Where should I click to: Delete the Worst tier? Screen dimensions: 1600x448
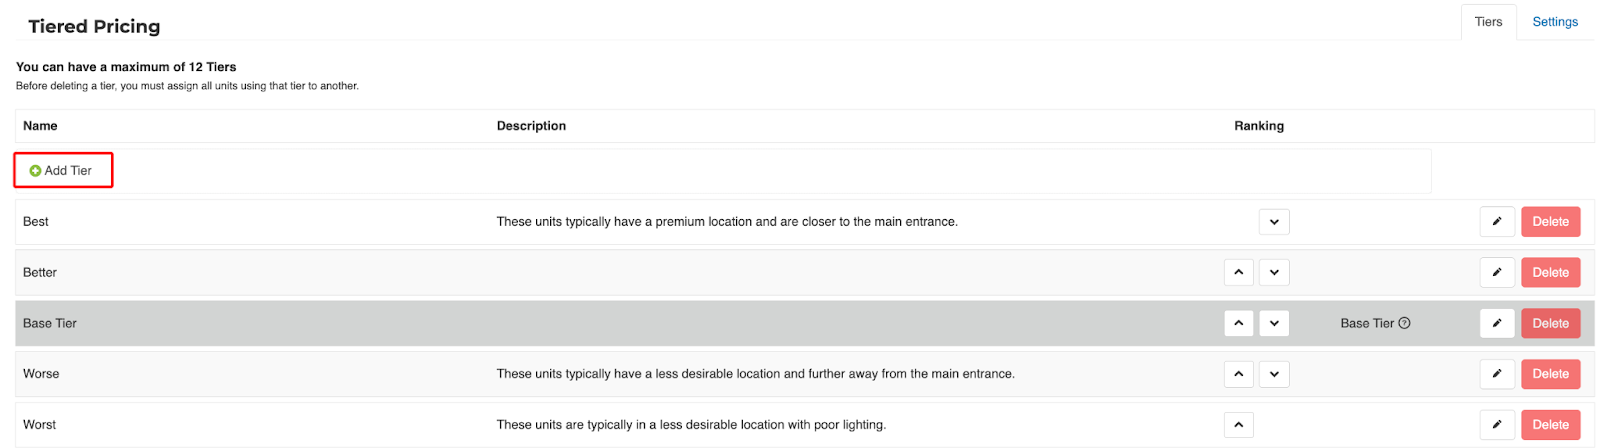pyautogui.click(x=1550, y=425)
